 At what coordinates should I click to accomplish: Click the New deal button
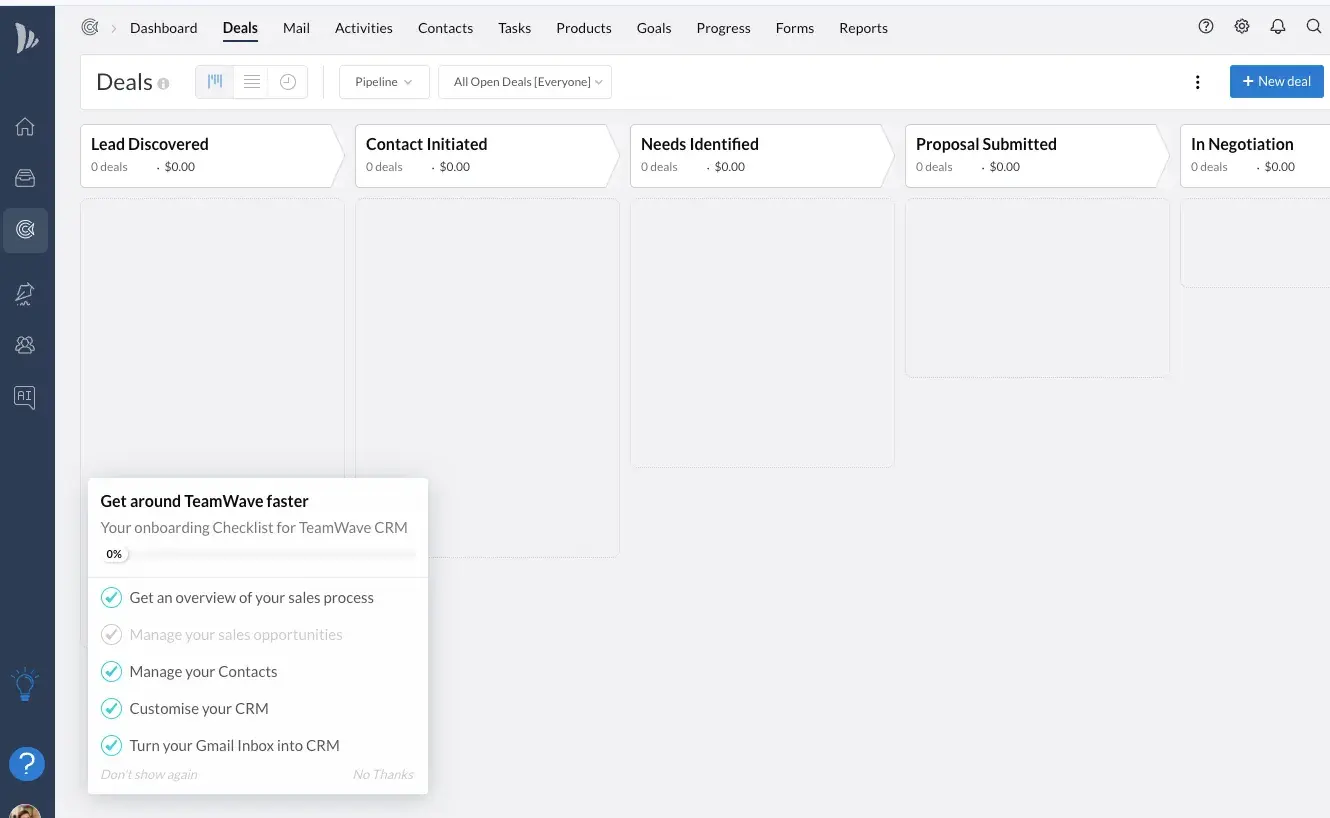pyautogui.click(x=1276, y=82)
